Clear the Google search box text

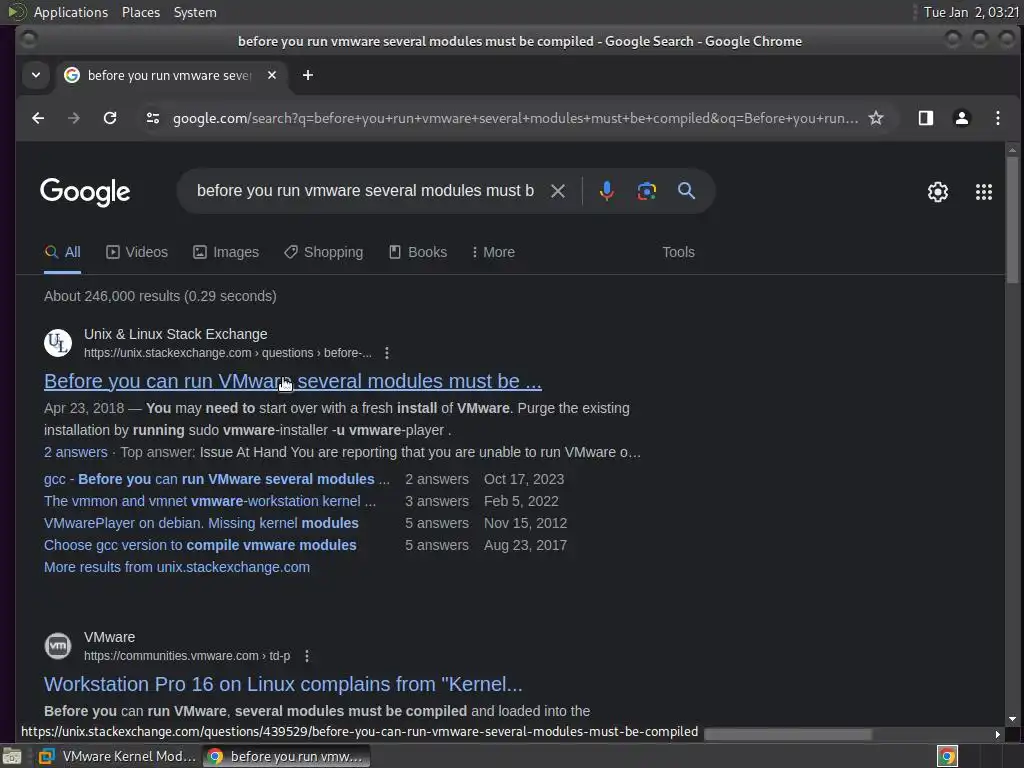pyautogui.click(x=558, y=191)
